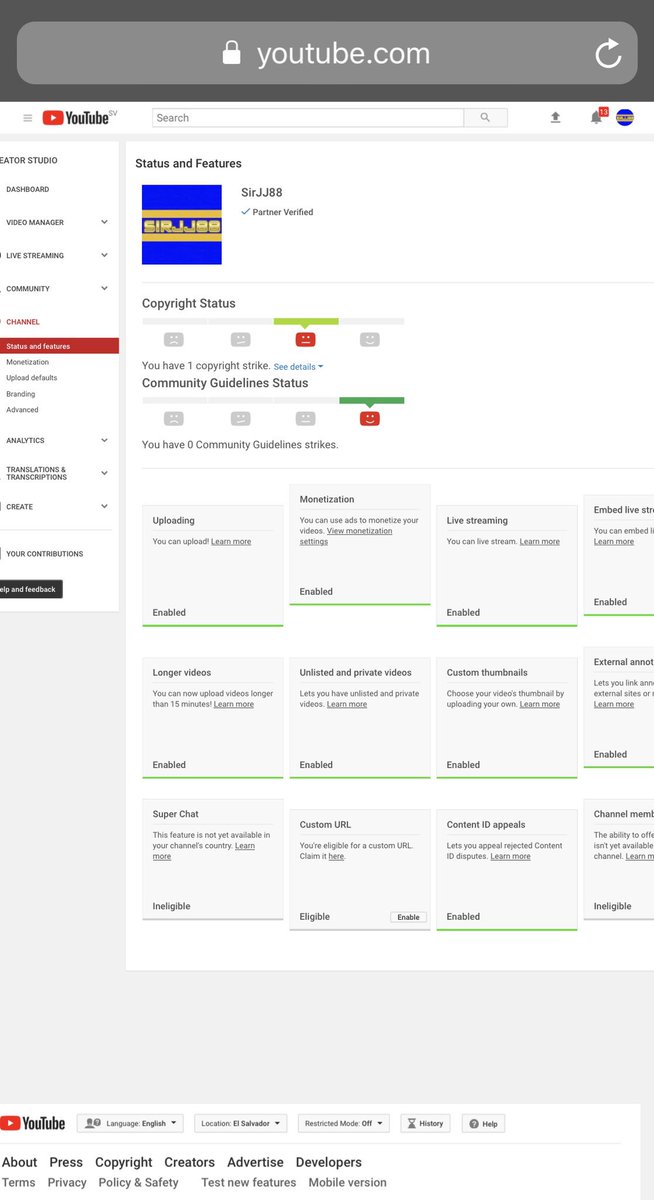The image size is (654, 1200).
Task: Open the Location: El Salvador dropdown
Action: (240, 1123)
